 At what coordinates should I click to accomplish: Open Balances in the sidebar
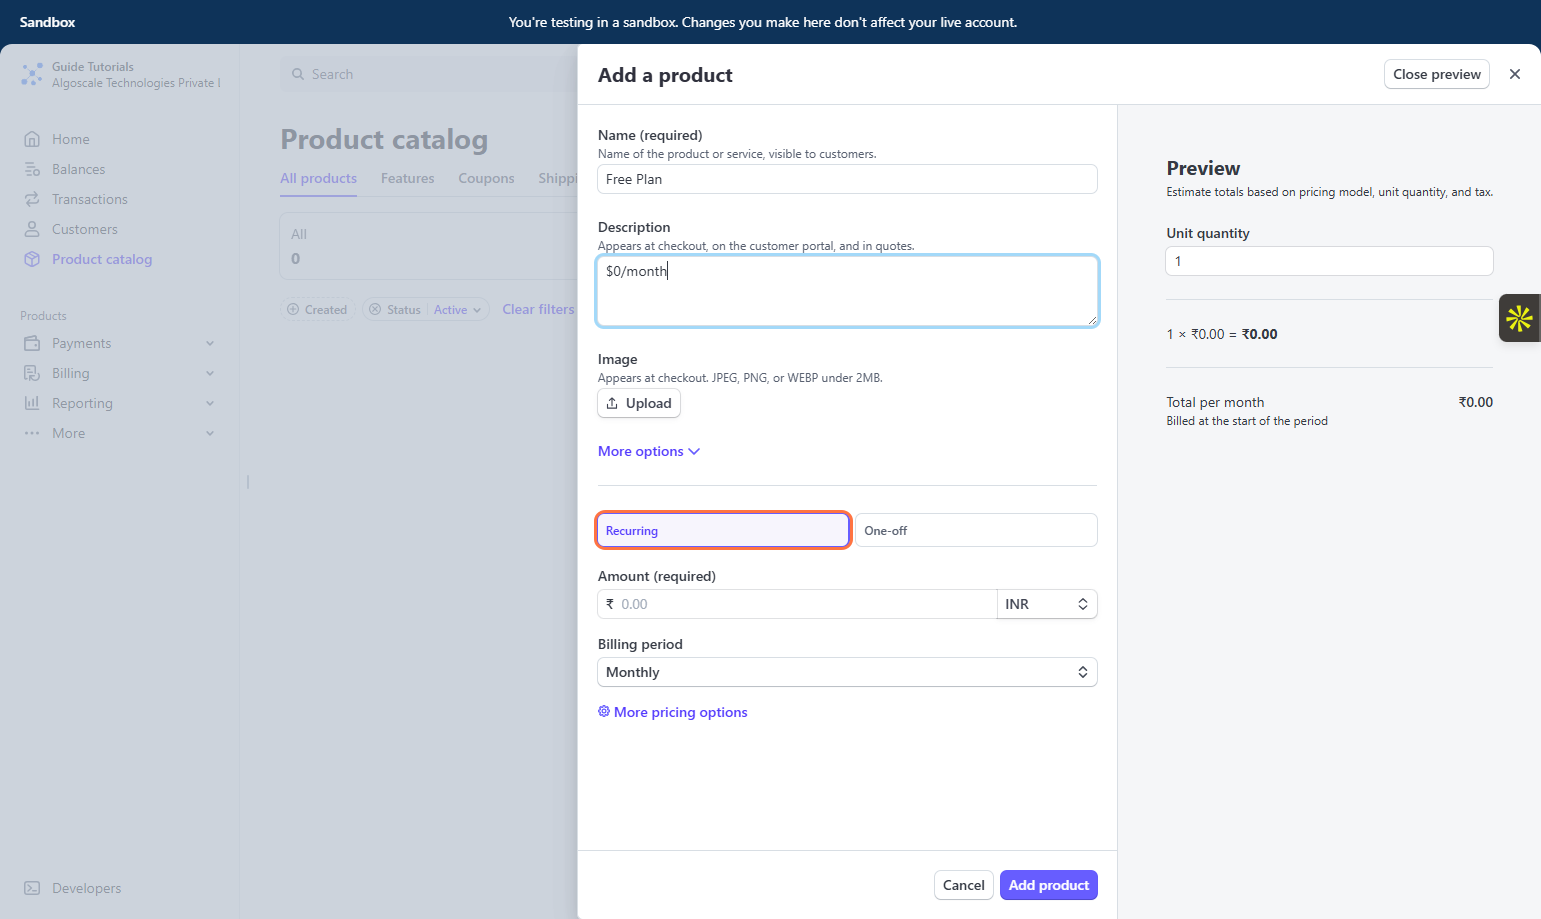(78, 169)
